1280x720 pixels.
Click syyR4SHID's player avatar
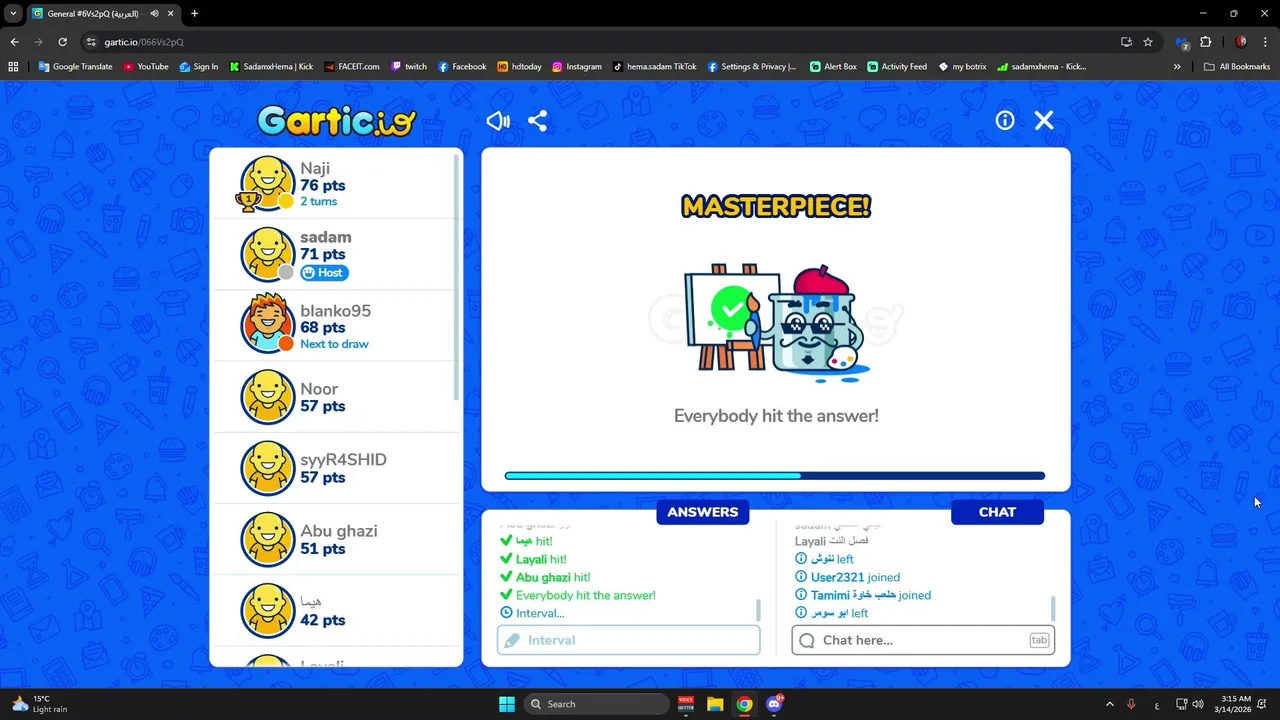point(267,468)
